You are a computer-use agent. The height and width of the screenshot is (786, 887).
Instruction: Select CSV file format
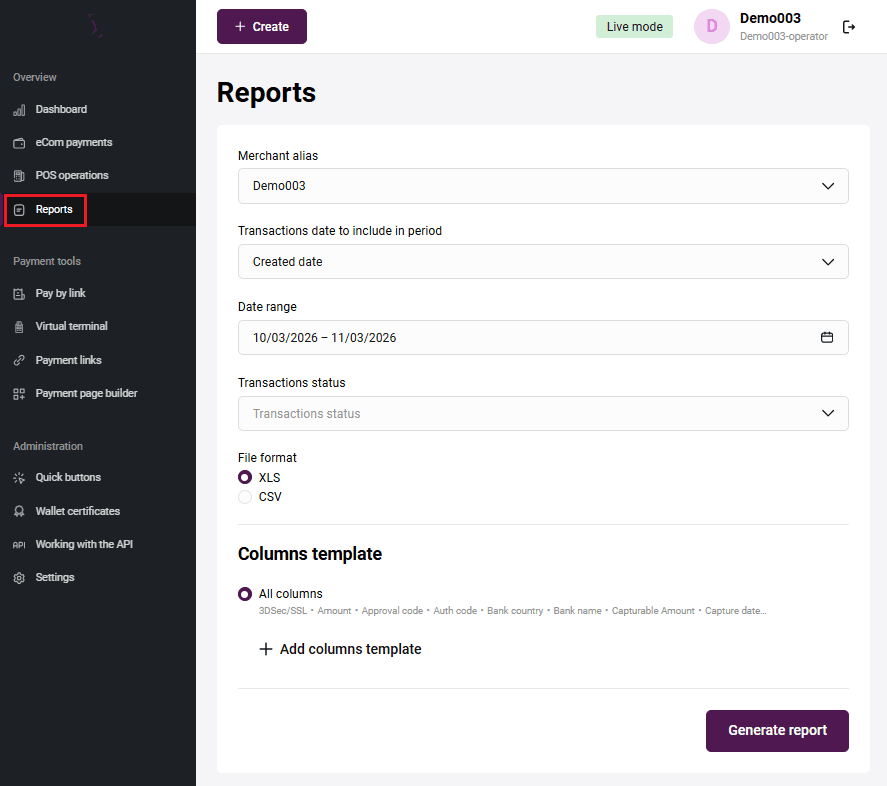coord(245,497)
